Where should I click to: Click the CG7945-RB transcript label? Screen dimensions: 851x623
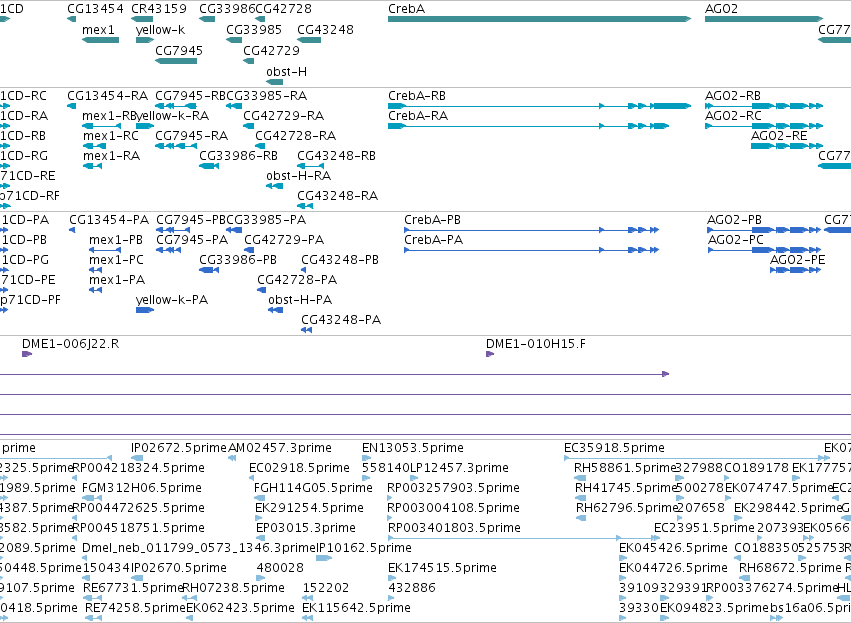[190, 96]
